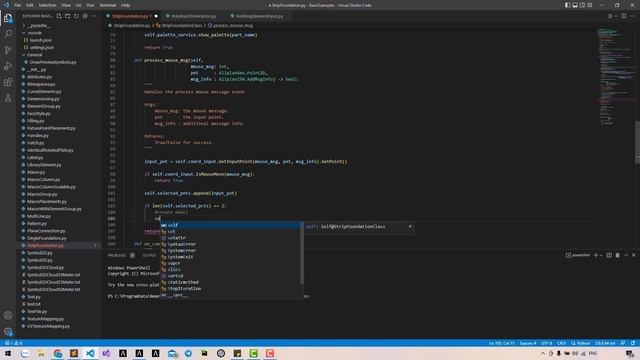Click the errors and warnings status indicator

(x=13, y=343)
